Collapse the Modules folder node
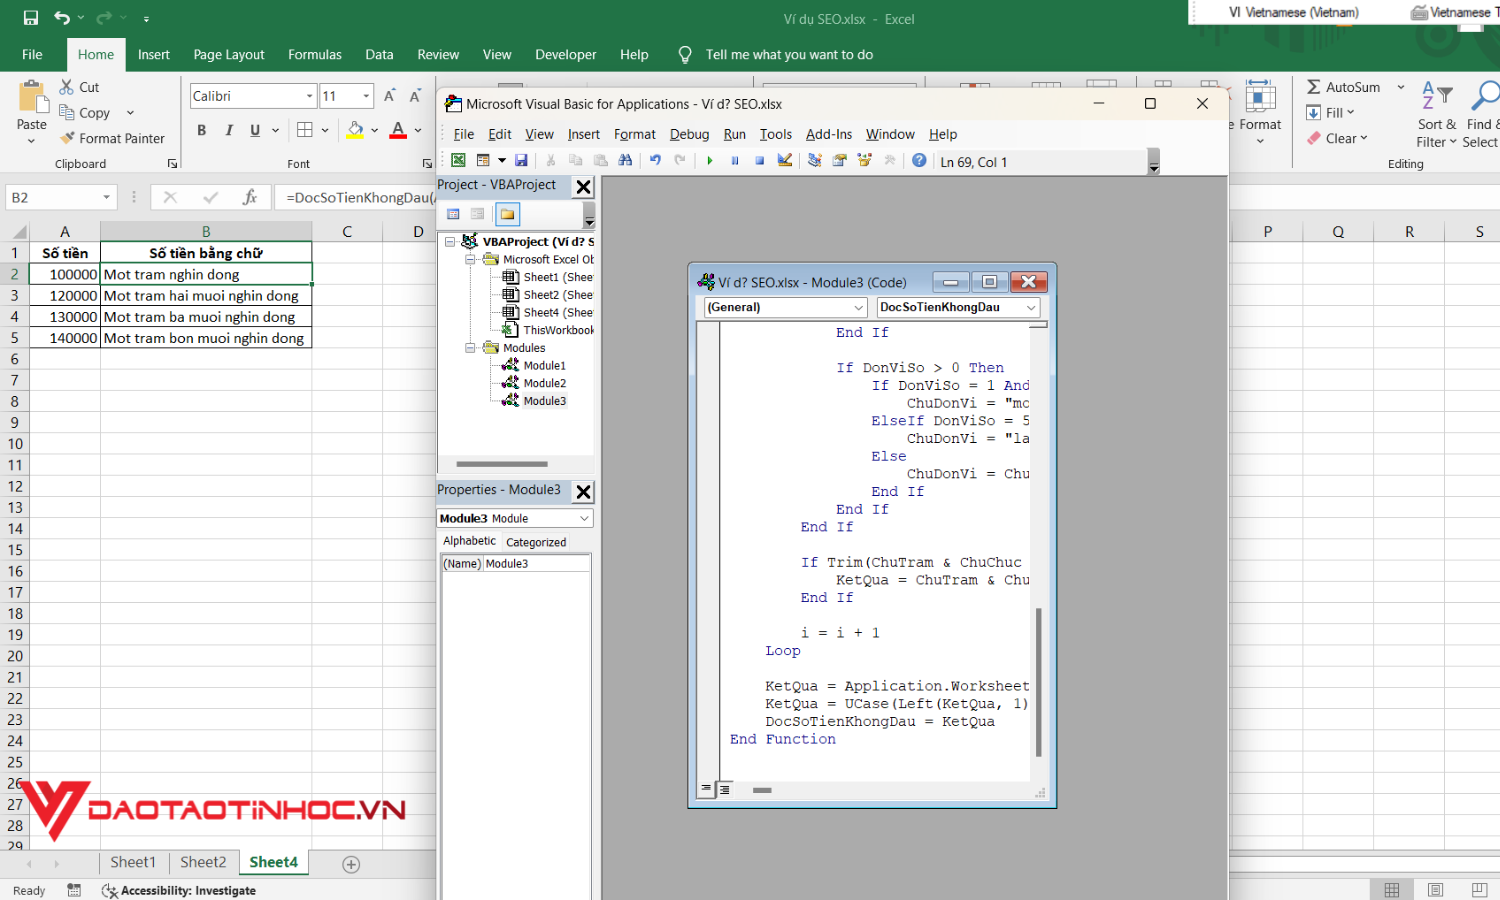The height and width of the screenshot is (900, 1500). [470, 348]
